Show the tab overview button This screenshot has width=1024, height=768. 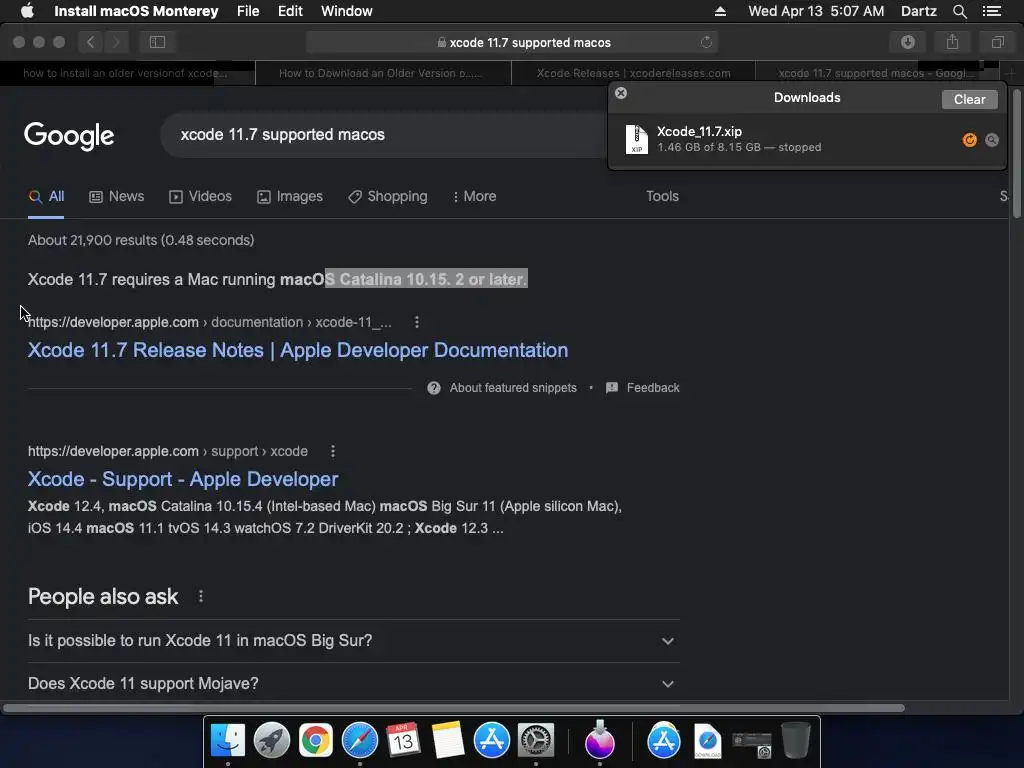(997, 42)
